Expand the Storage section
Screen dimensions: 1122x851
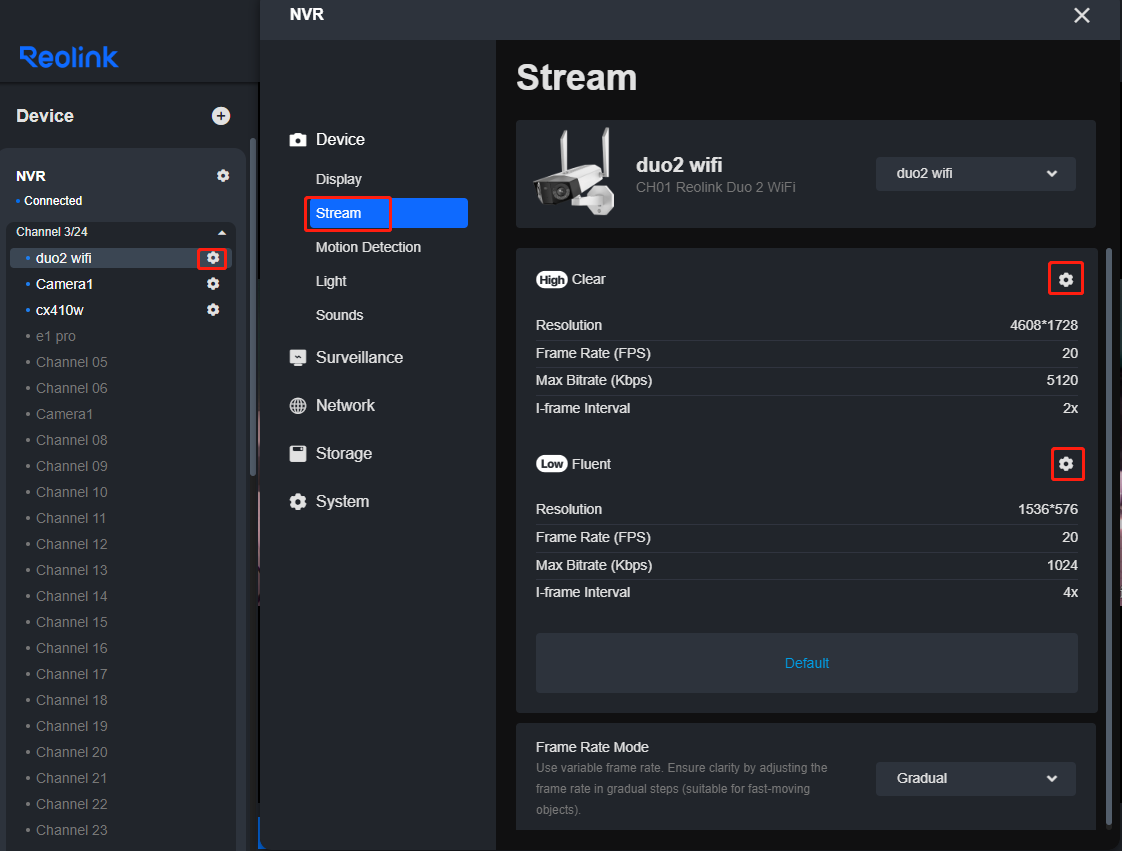[x=343, y=454]
